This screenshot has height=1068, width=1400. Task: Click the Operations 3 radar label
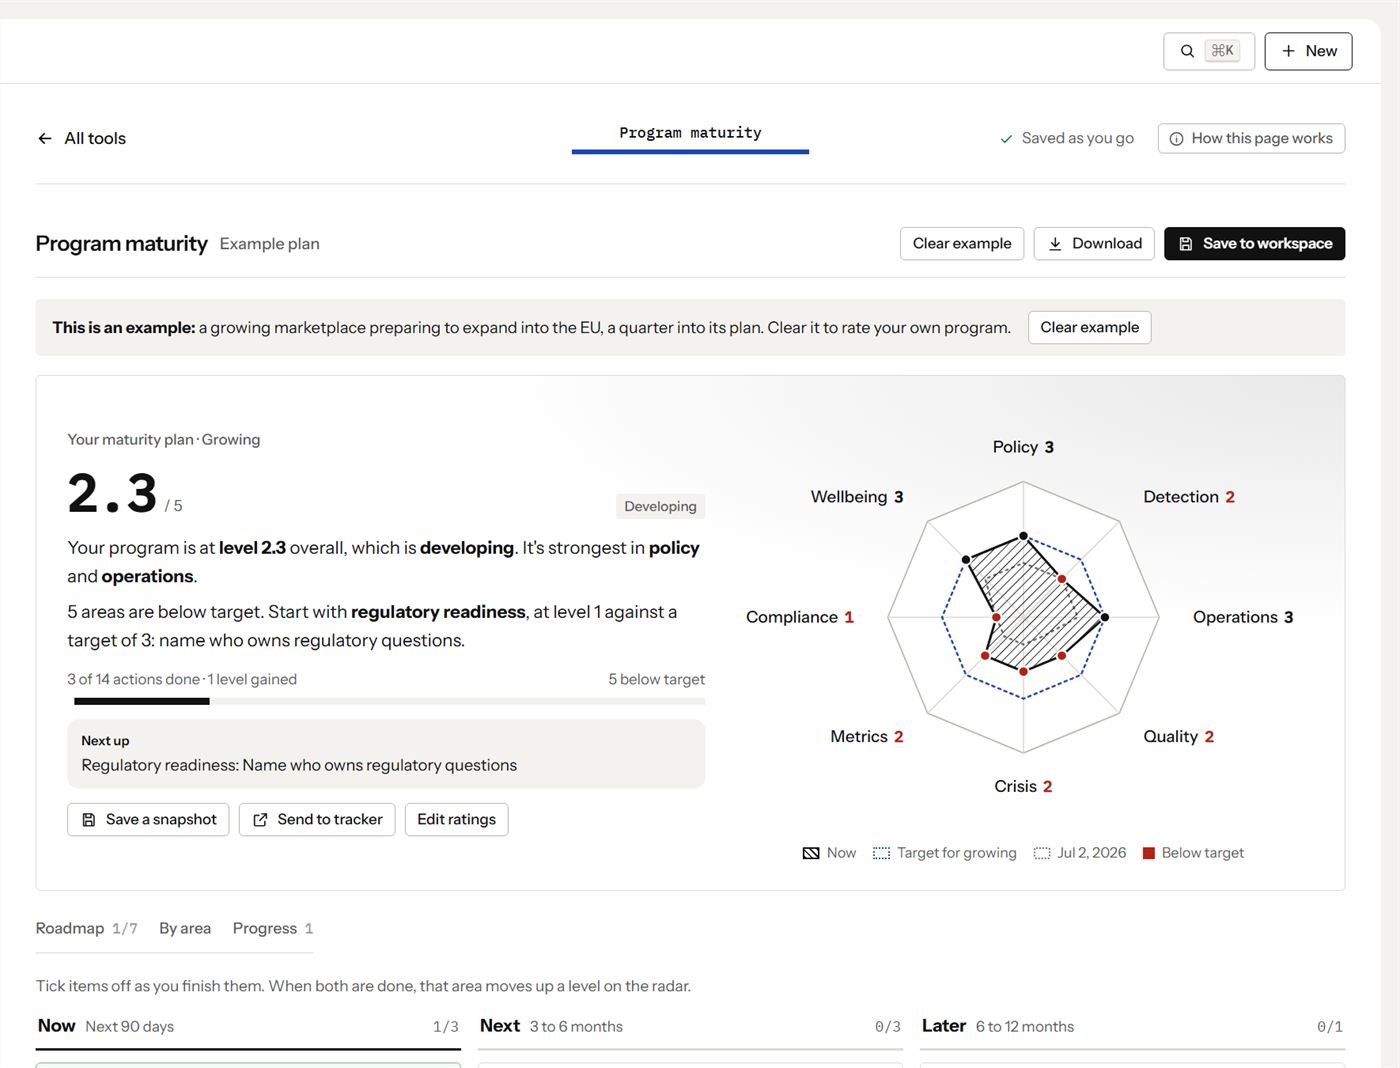pyautogui.click(x=1243, y=617)
